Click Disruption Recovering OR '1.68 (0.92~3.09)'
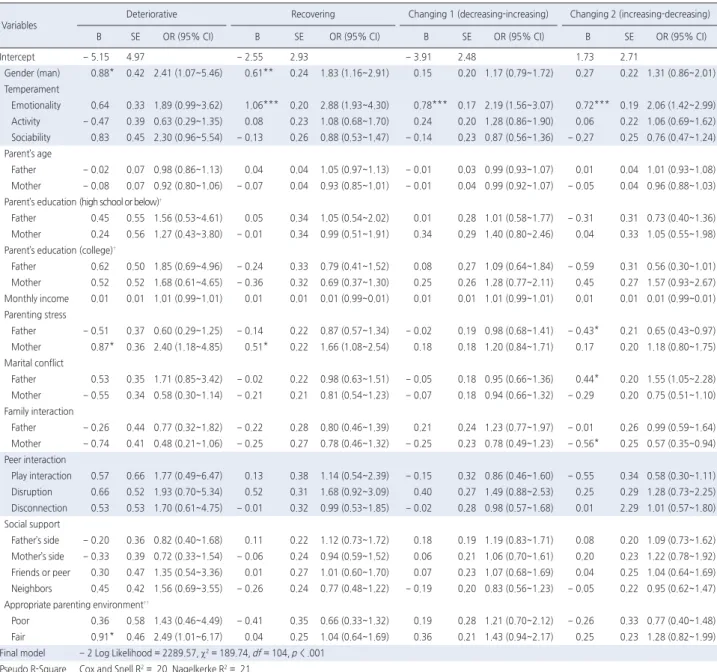 pyautogui.click(x=354, y=492)
